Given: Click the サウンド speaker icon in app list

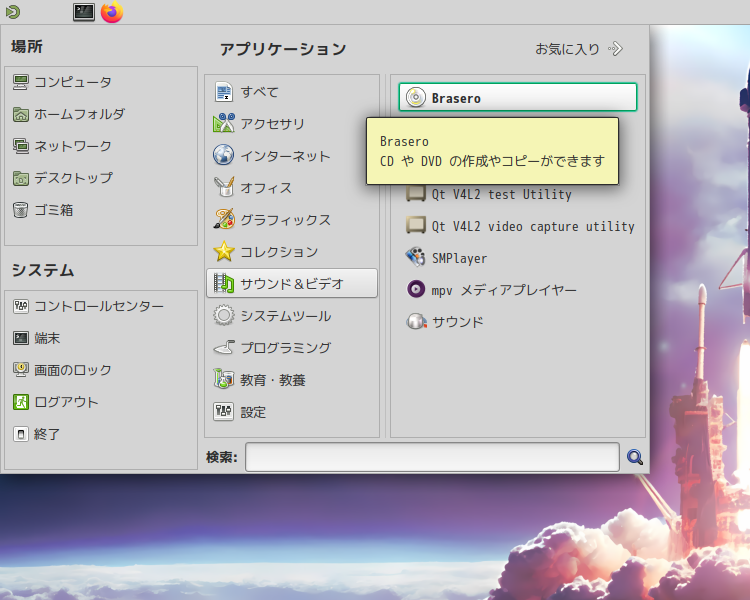Looking at the screenshot, I should [416, 322].
